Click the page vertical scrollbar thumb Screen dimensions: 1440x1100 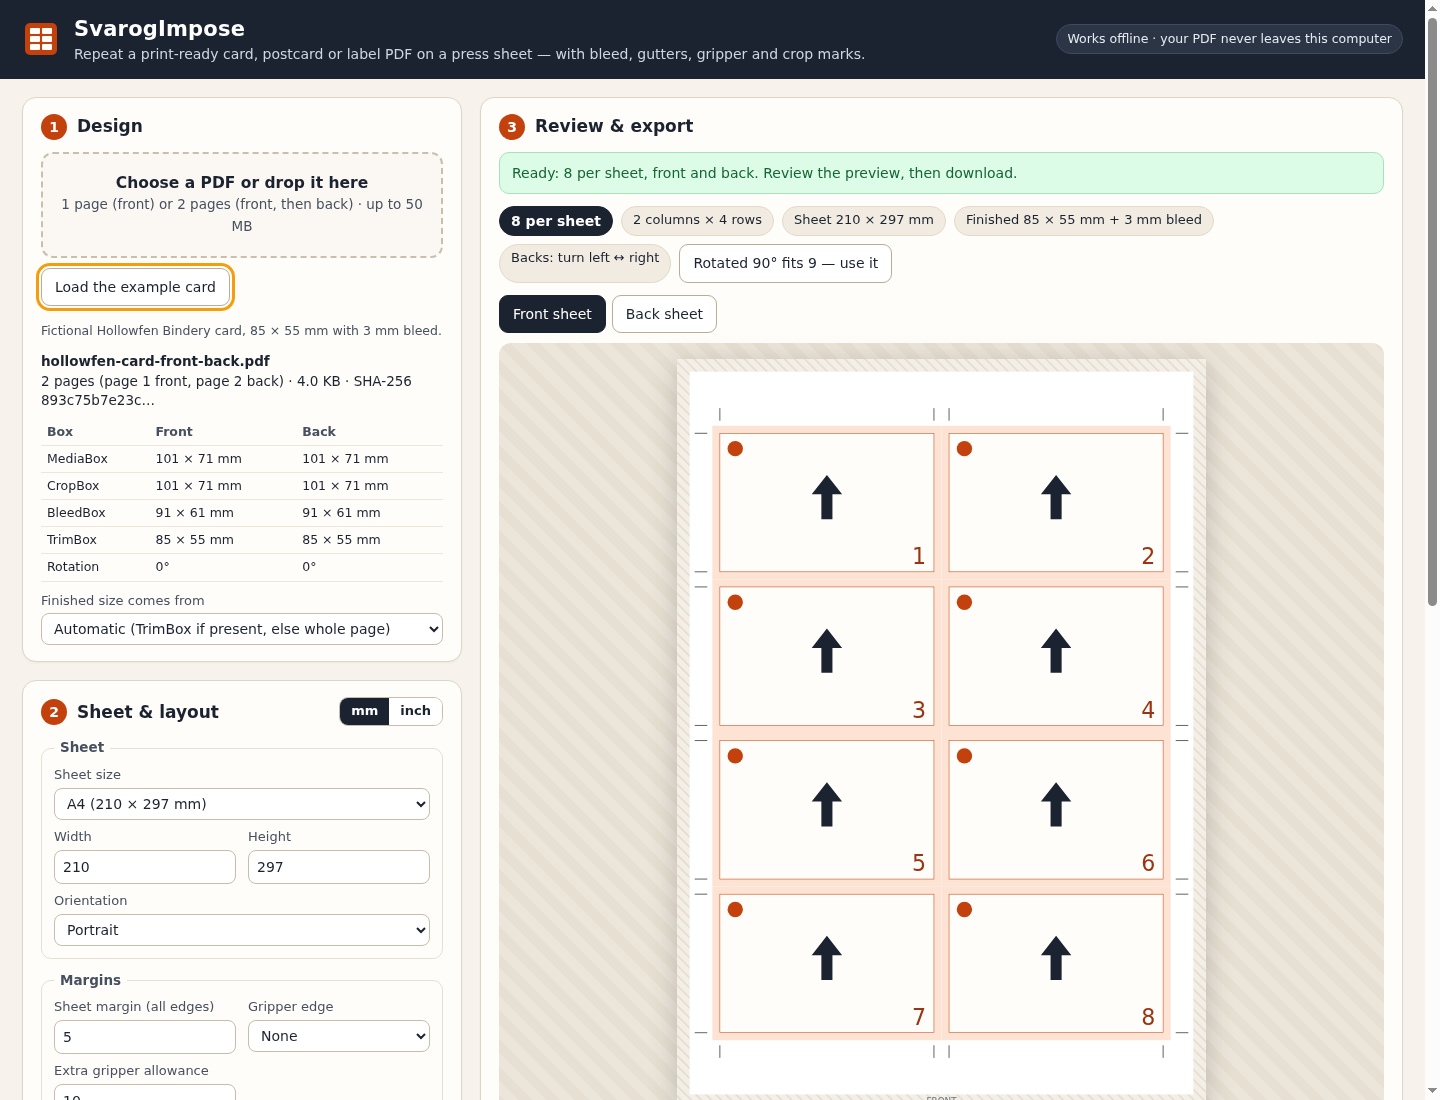click(x=1432, y=310)
